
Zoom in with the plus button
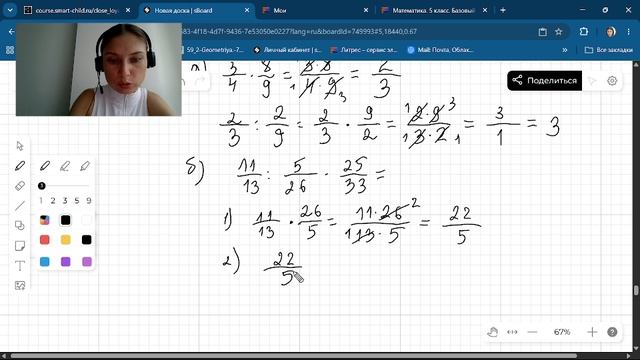click(592, 332)
